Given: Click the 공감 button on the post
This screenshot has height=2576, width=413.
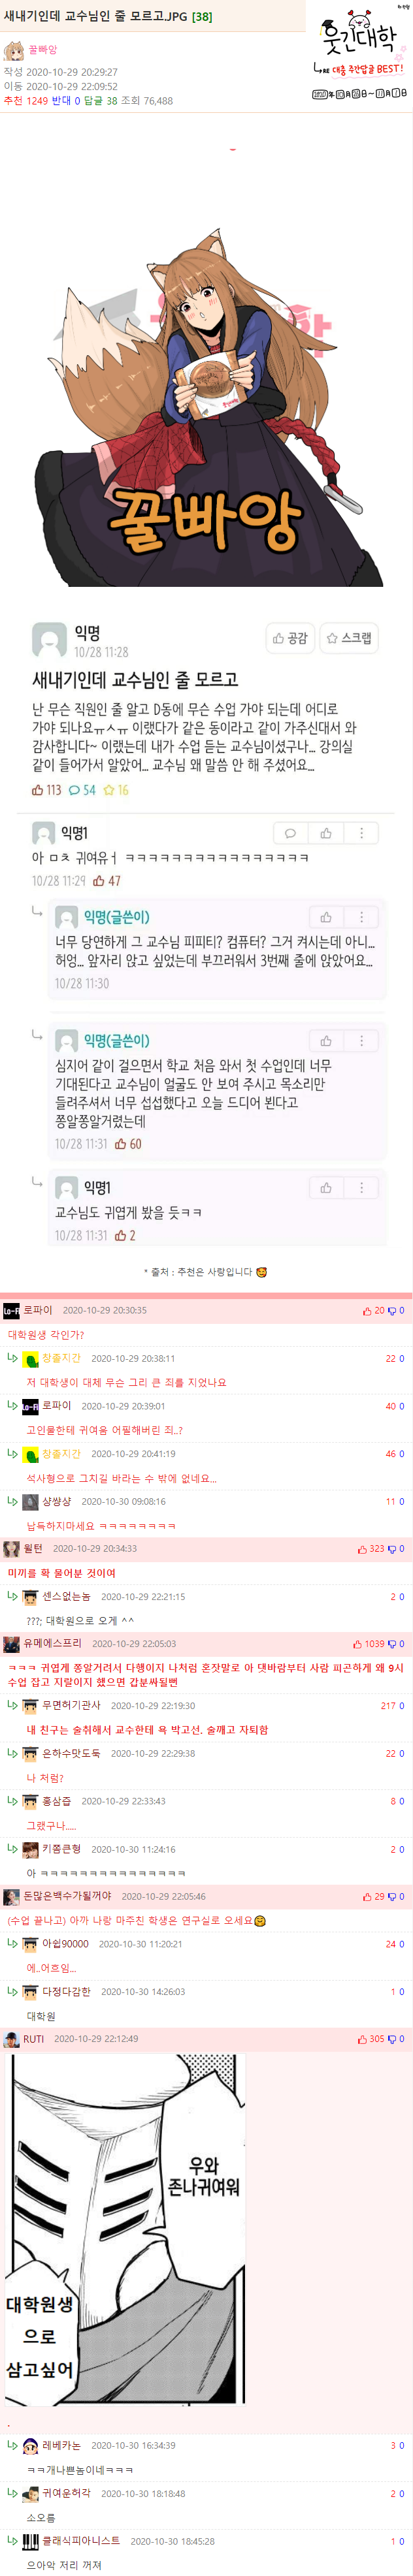Looking at the screenshot, I should tap(290, 638).
